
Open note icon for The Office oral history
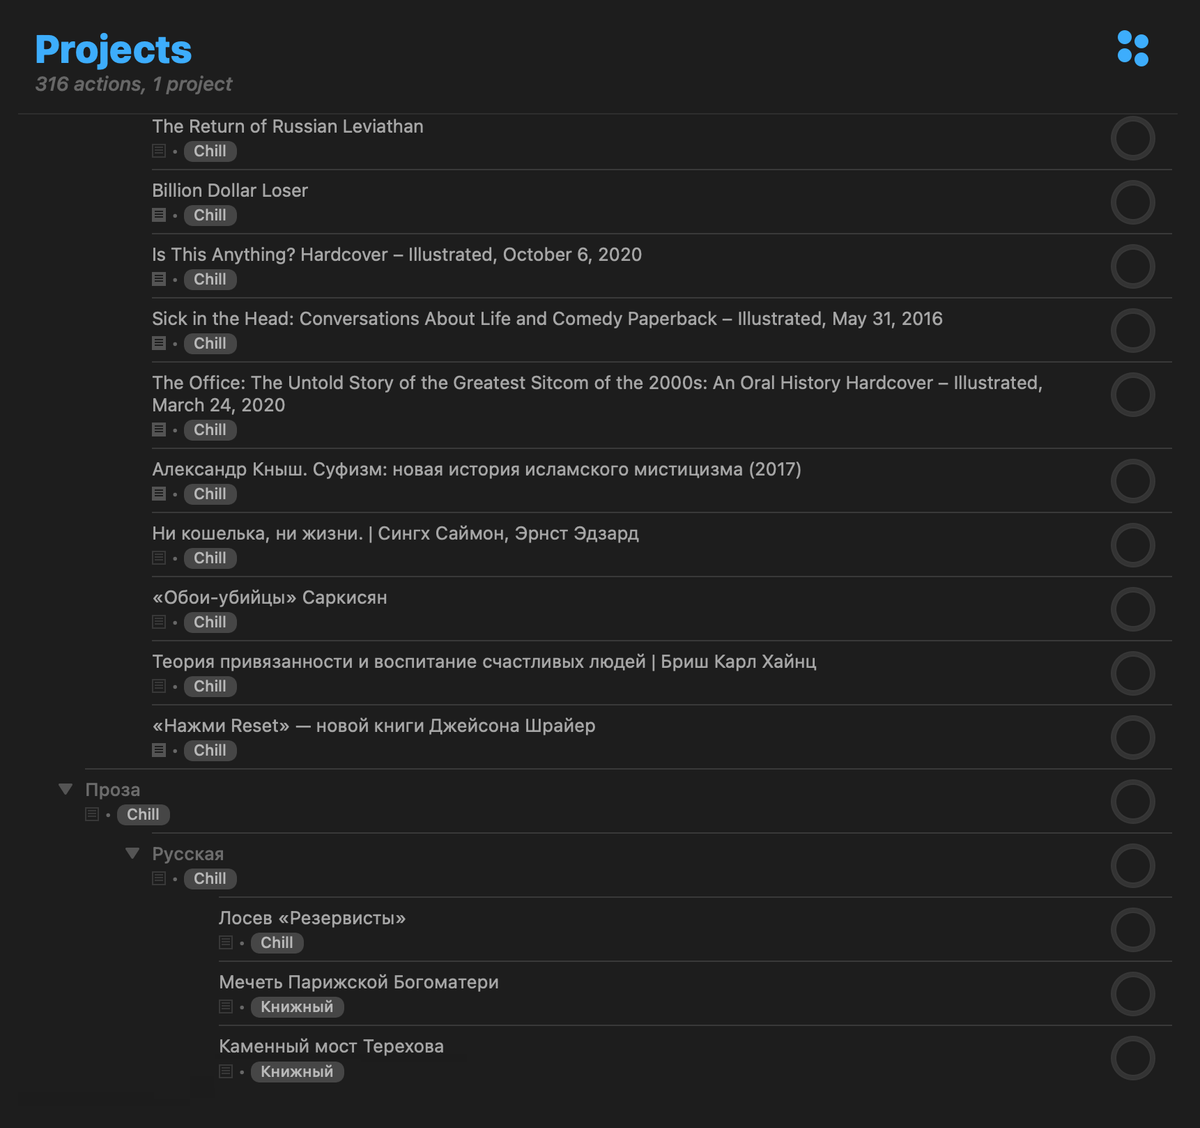pyautogui.click(x=159, y=430)
